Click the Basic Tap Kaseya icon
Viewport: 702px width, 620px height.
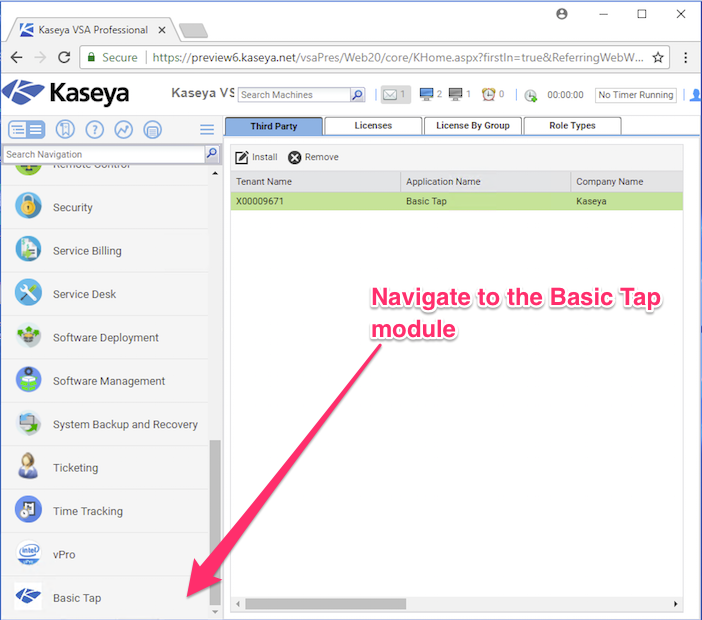point(28,596)
